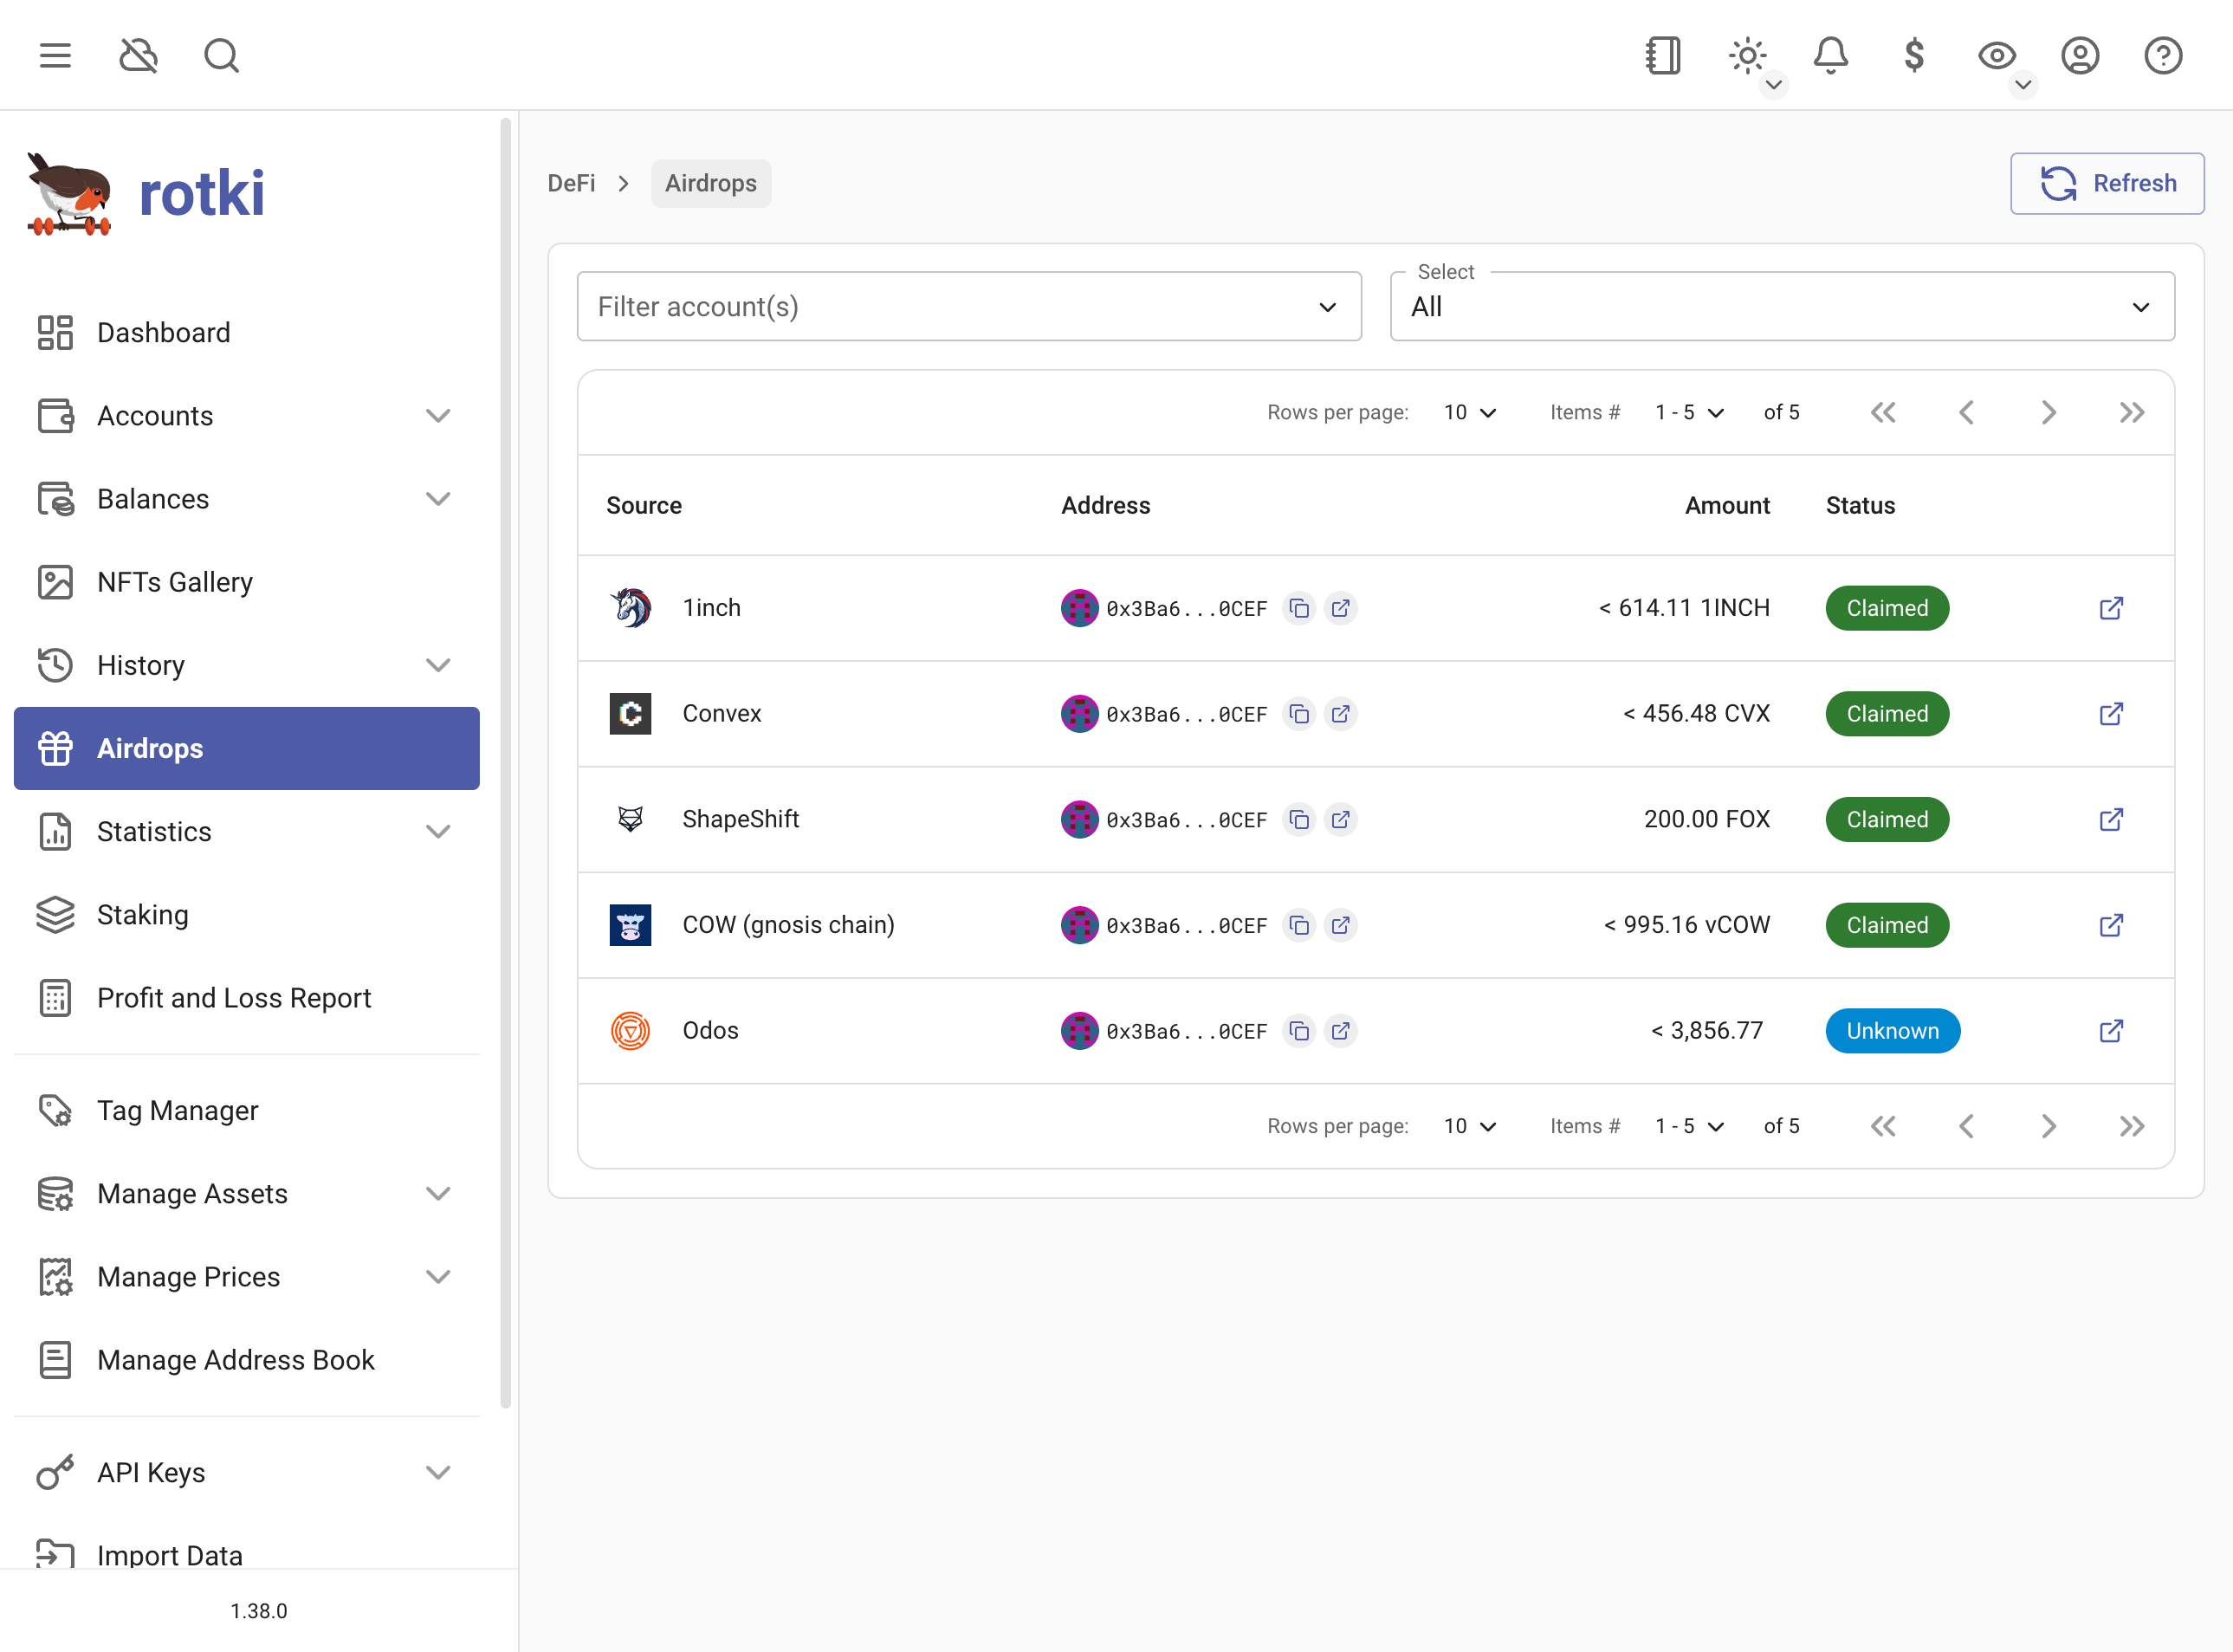
Task: Click the cloud sync disabled icon
Action: pyautogui.click(x=138, y=55)
